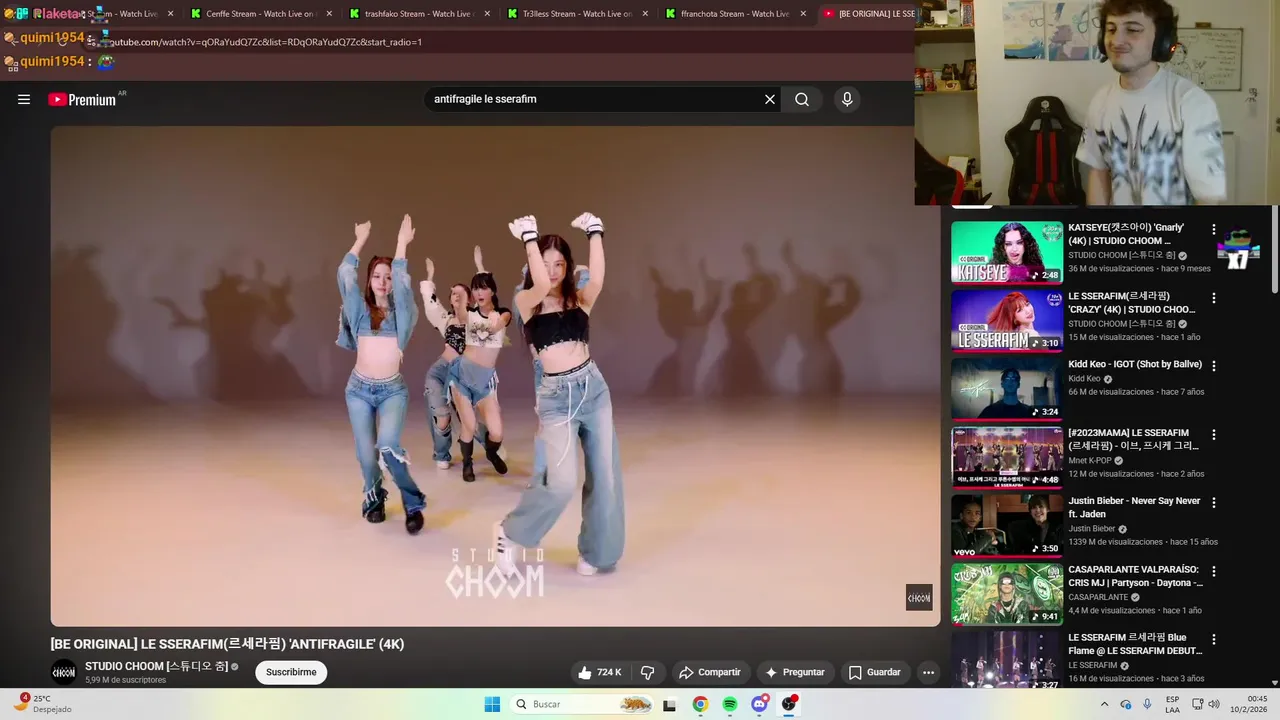This screenshot has height=720, width=1280.
Task: Open the ESP LAA language switcher
Action: [1172, 704]
